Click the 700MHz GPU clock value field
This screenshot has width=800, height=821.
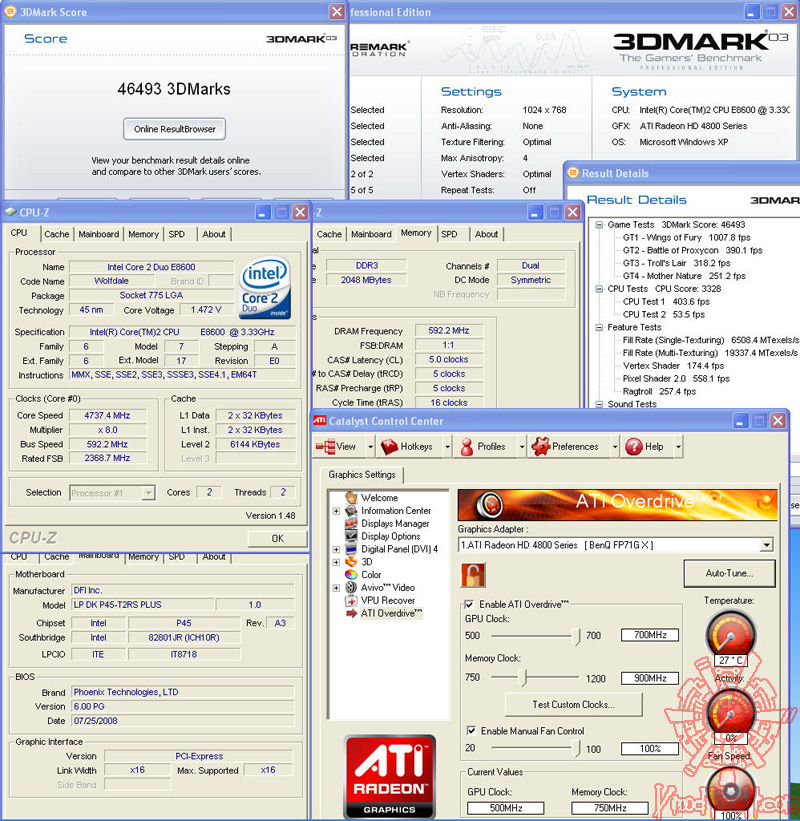point(650,635)
